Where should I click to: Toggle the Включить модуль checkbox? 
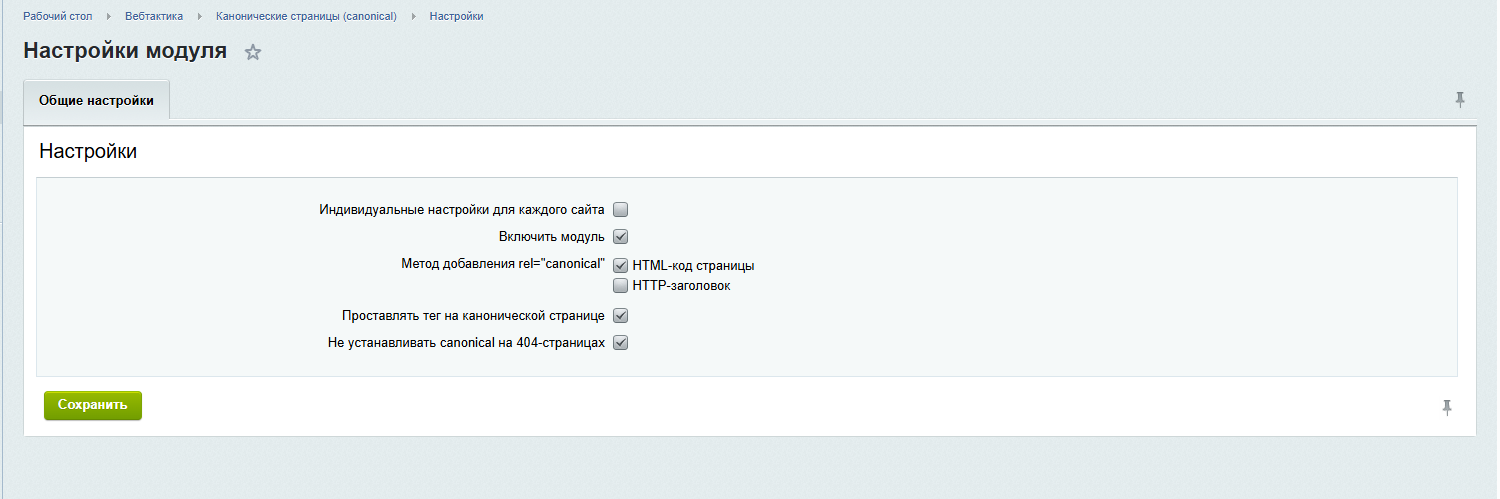(620, 237)
